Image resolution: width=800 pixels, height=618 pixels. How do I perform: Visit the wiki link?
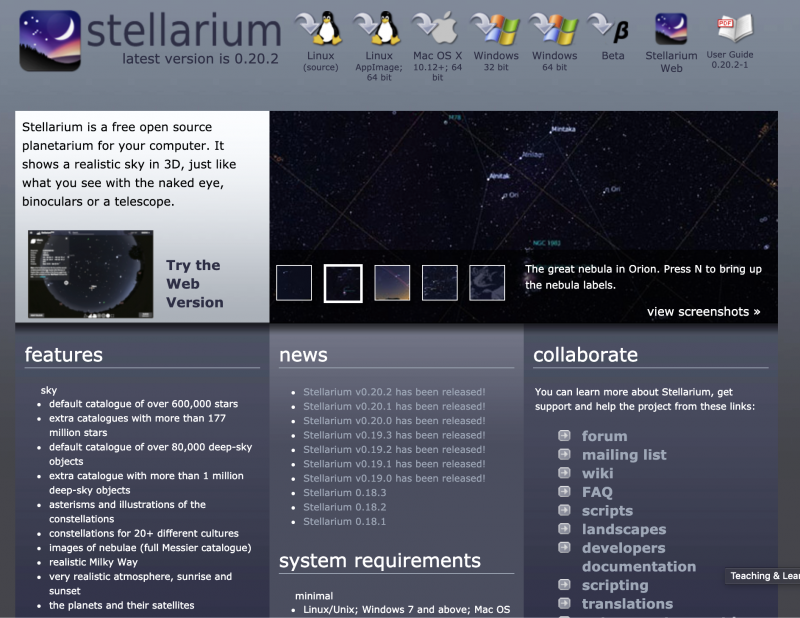tap(597, 473)
